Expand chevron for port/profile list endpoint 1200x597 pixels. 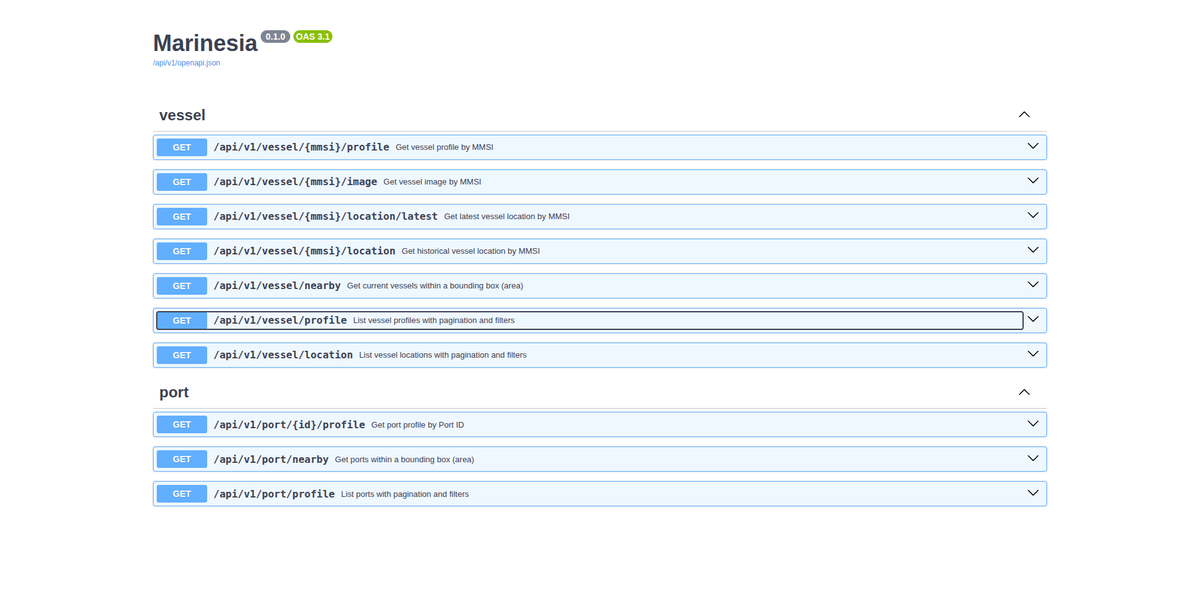1033,493
